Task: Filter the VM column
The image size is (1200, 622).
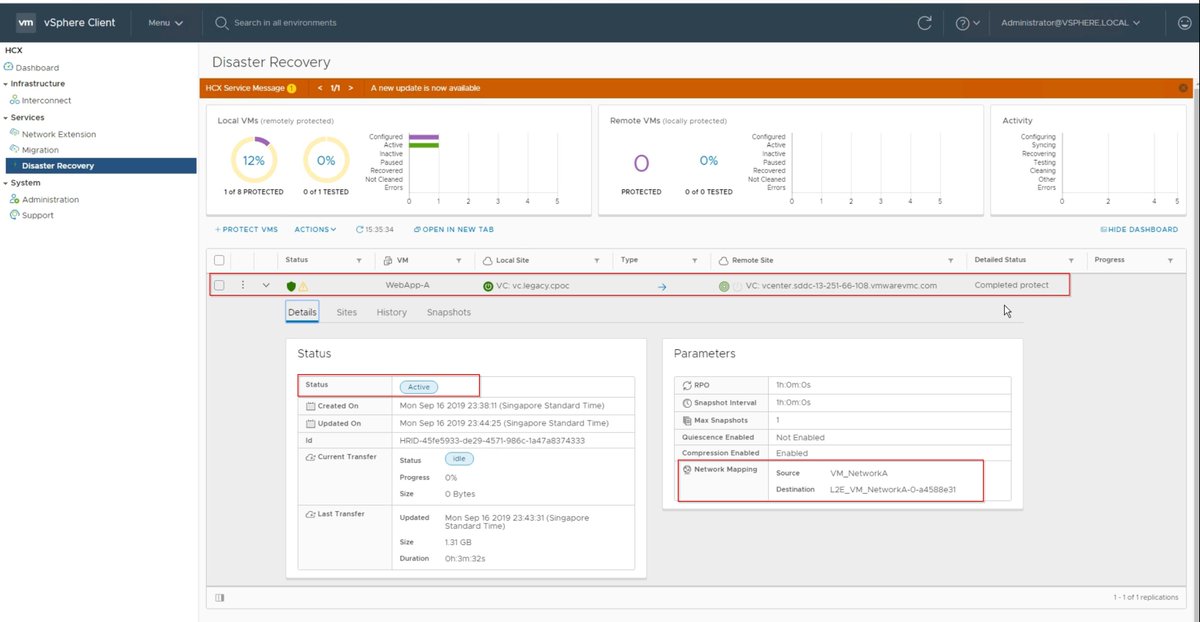Action: [x=459, y=260]
